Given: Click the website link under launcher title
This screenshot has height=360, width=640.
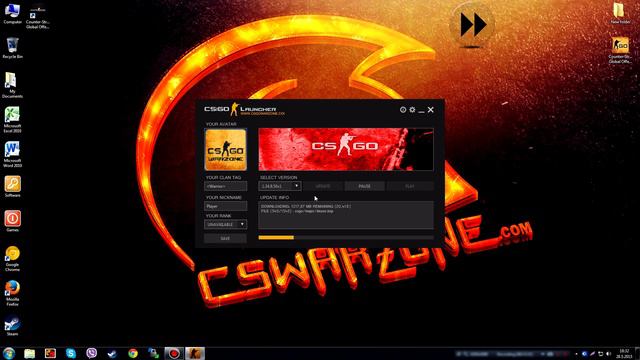Looking at the screenshot, I should (262, 114).
